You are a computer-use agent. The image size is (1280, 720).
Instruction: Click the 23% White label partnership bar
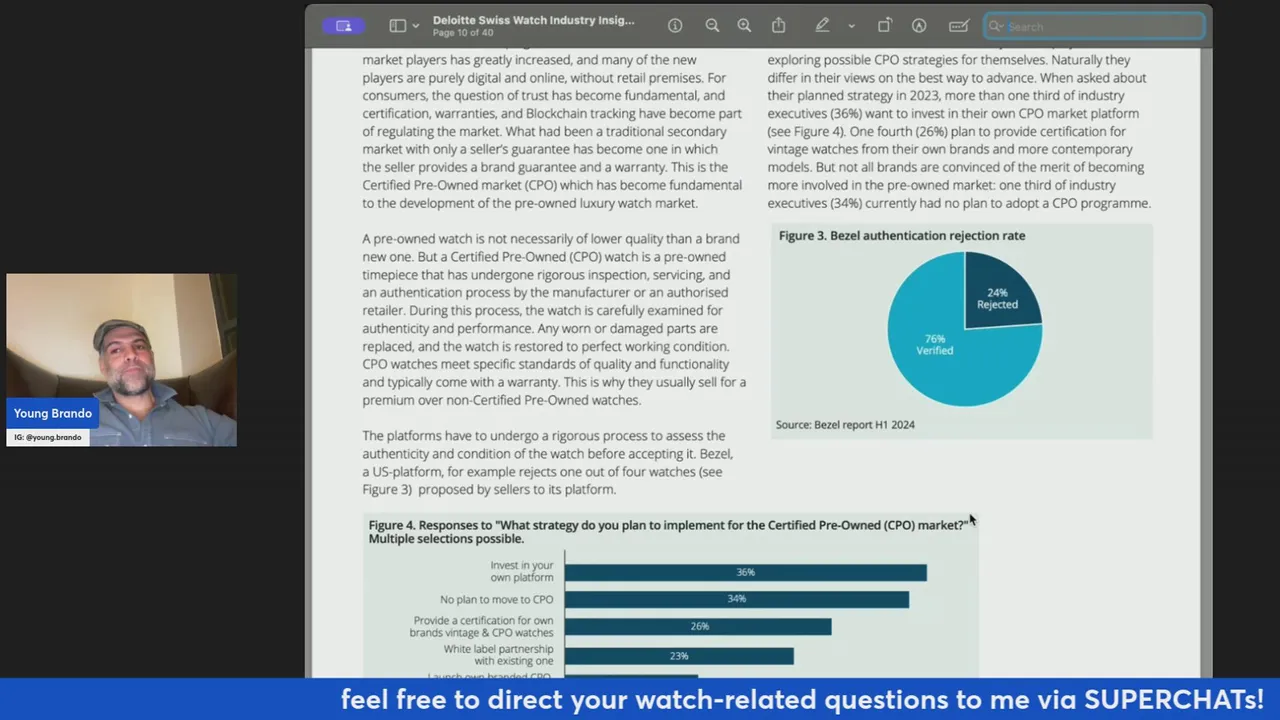click(x=679, y=656)
